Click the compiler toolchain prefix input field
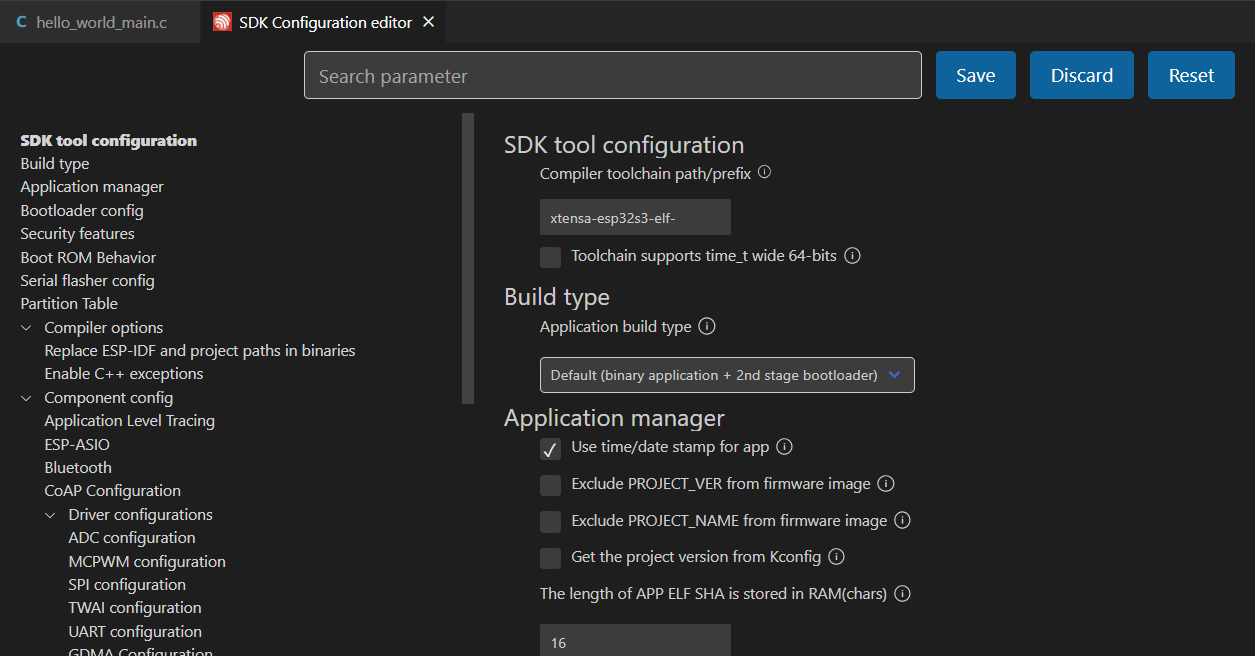The image size is (1255, 656). click(635, 217)
